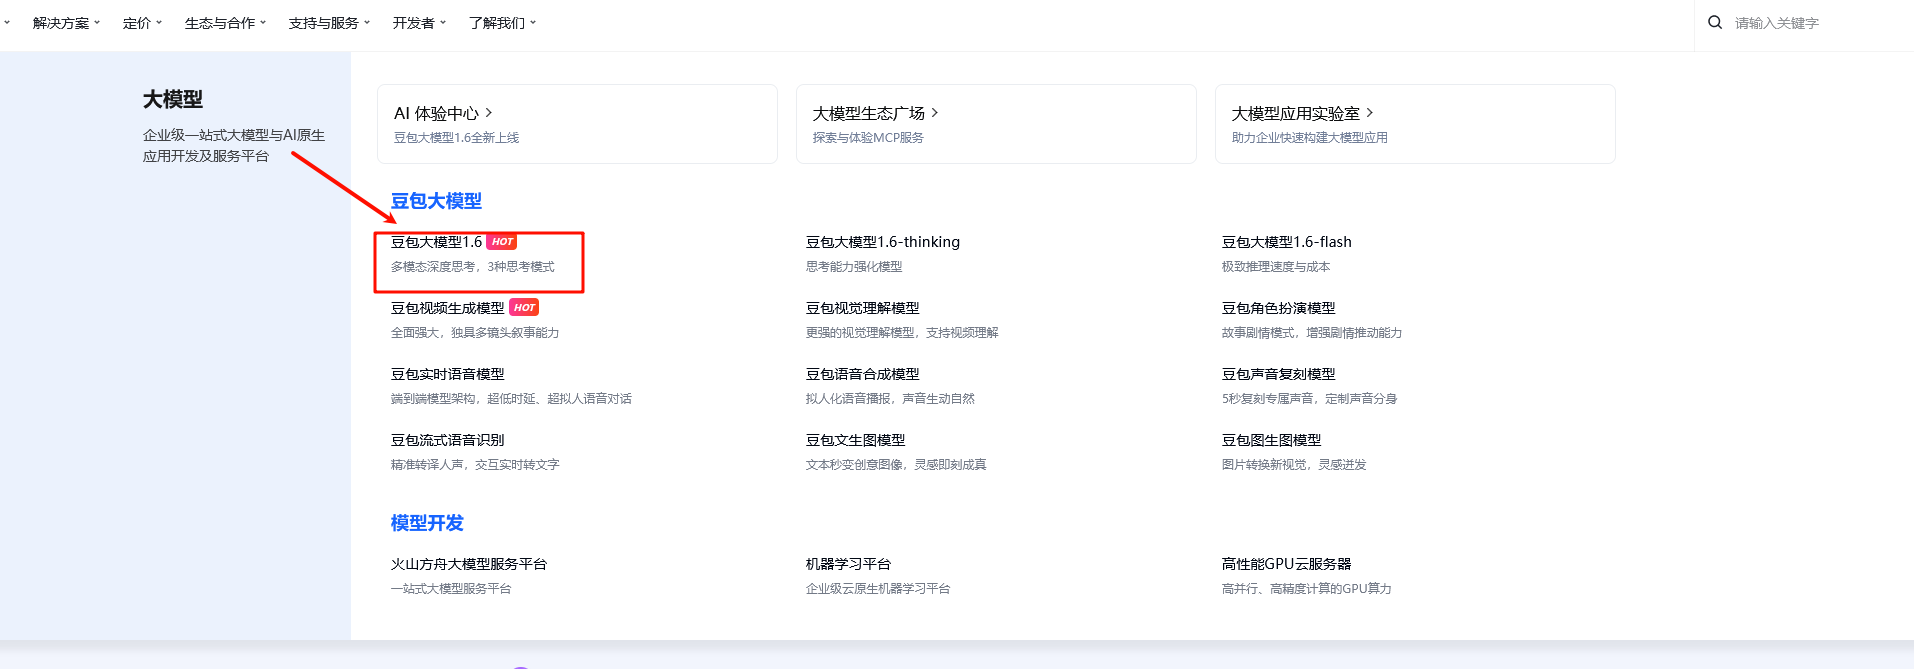Viewport: 1914px width, 669px height.
Task: Click the text 思考能力强化模型
Action: (x=855, y=267)
